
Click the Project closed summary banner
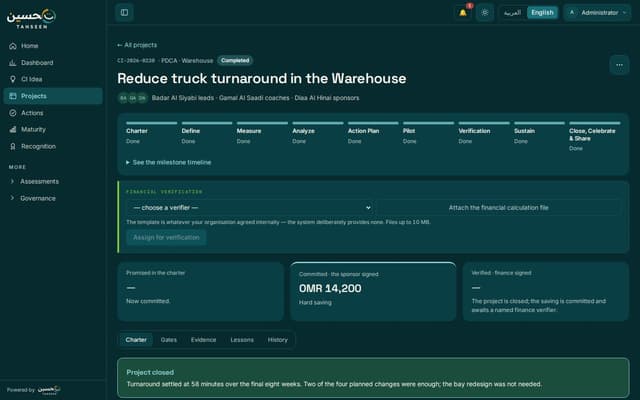(x=373, y=378)
